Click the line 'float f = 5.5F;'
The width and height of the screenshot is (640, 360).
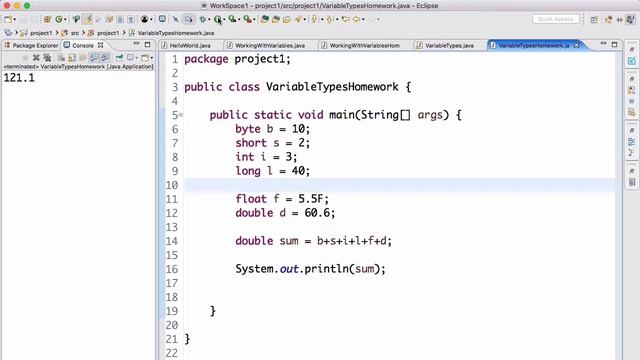coord(282,199)
